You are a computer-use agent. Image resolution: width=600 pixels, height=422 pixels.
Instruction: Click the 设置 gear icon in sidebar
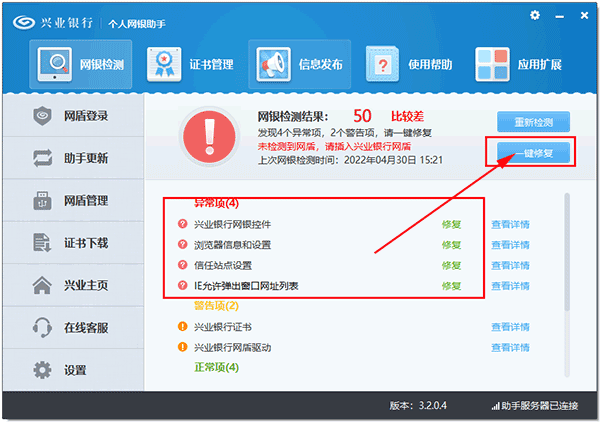click(42, 370)
